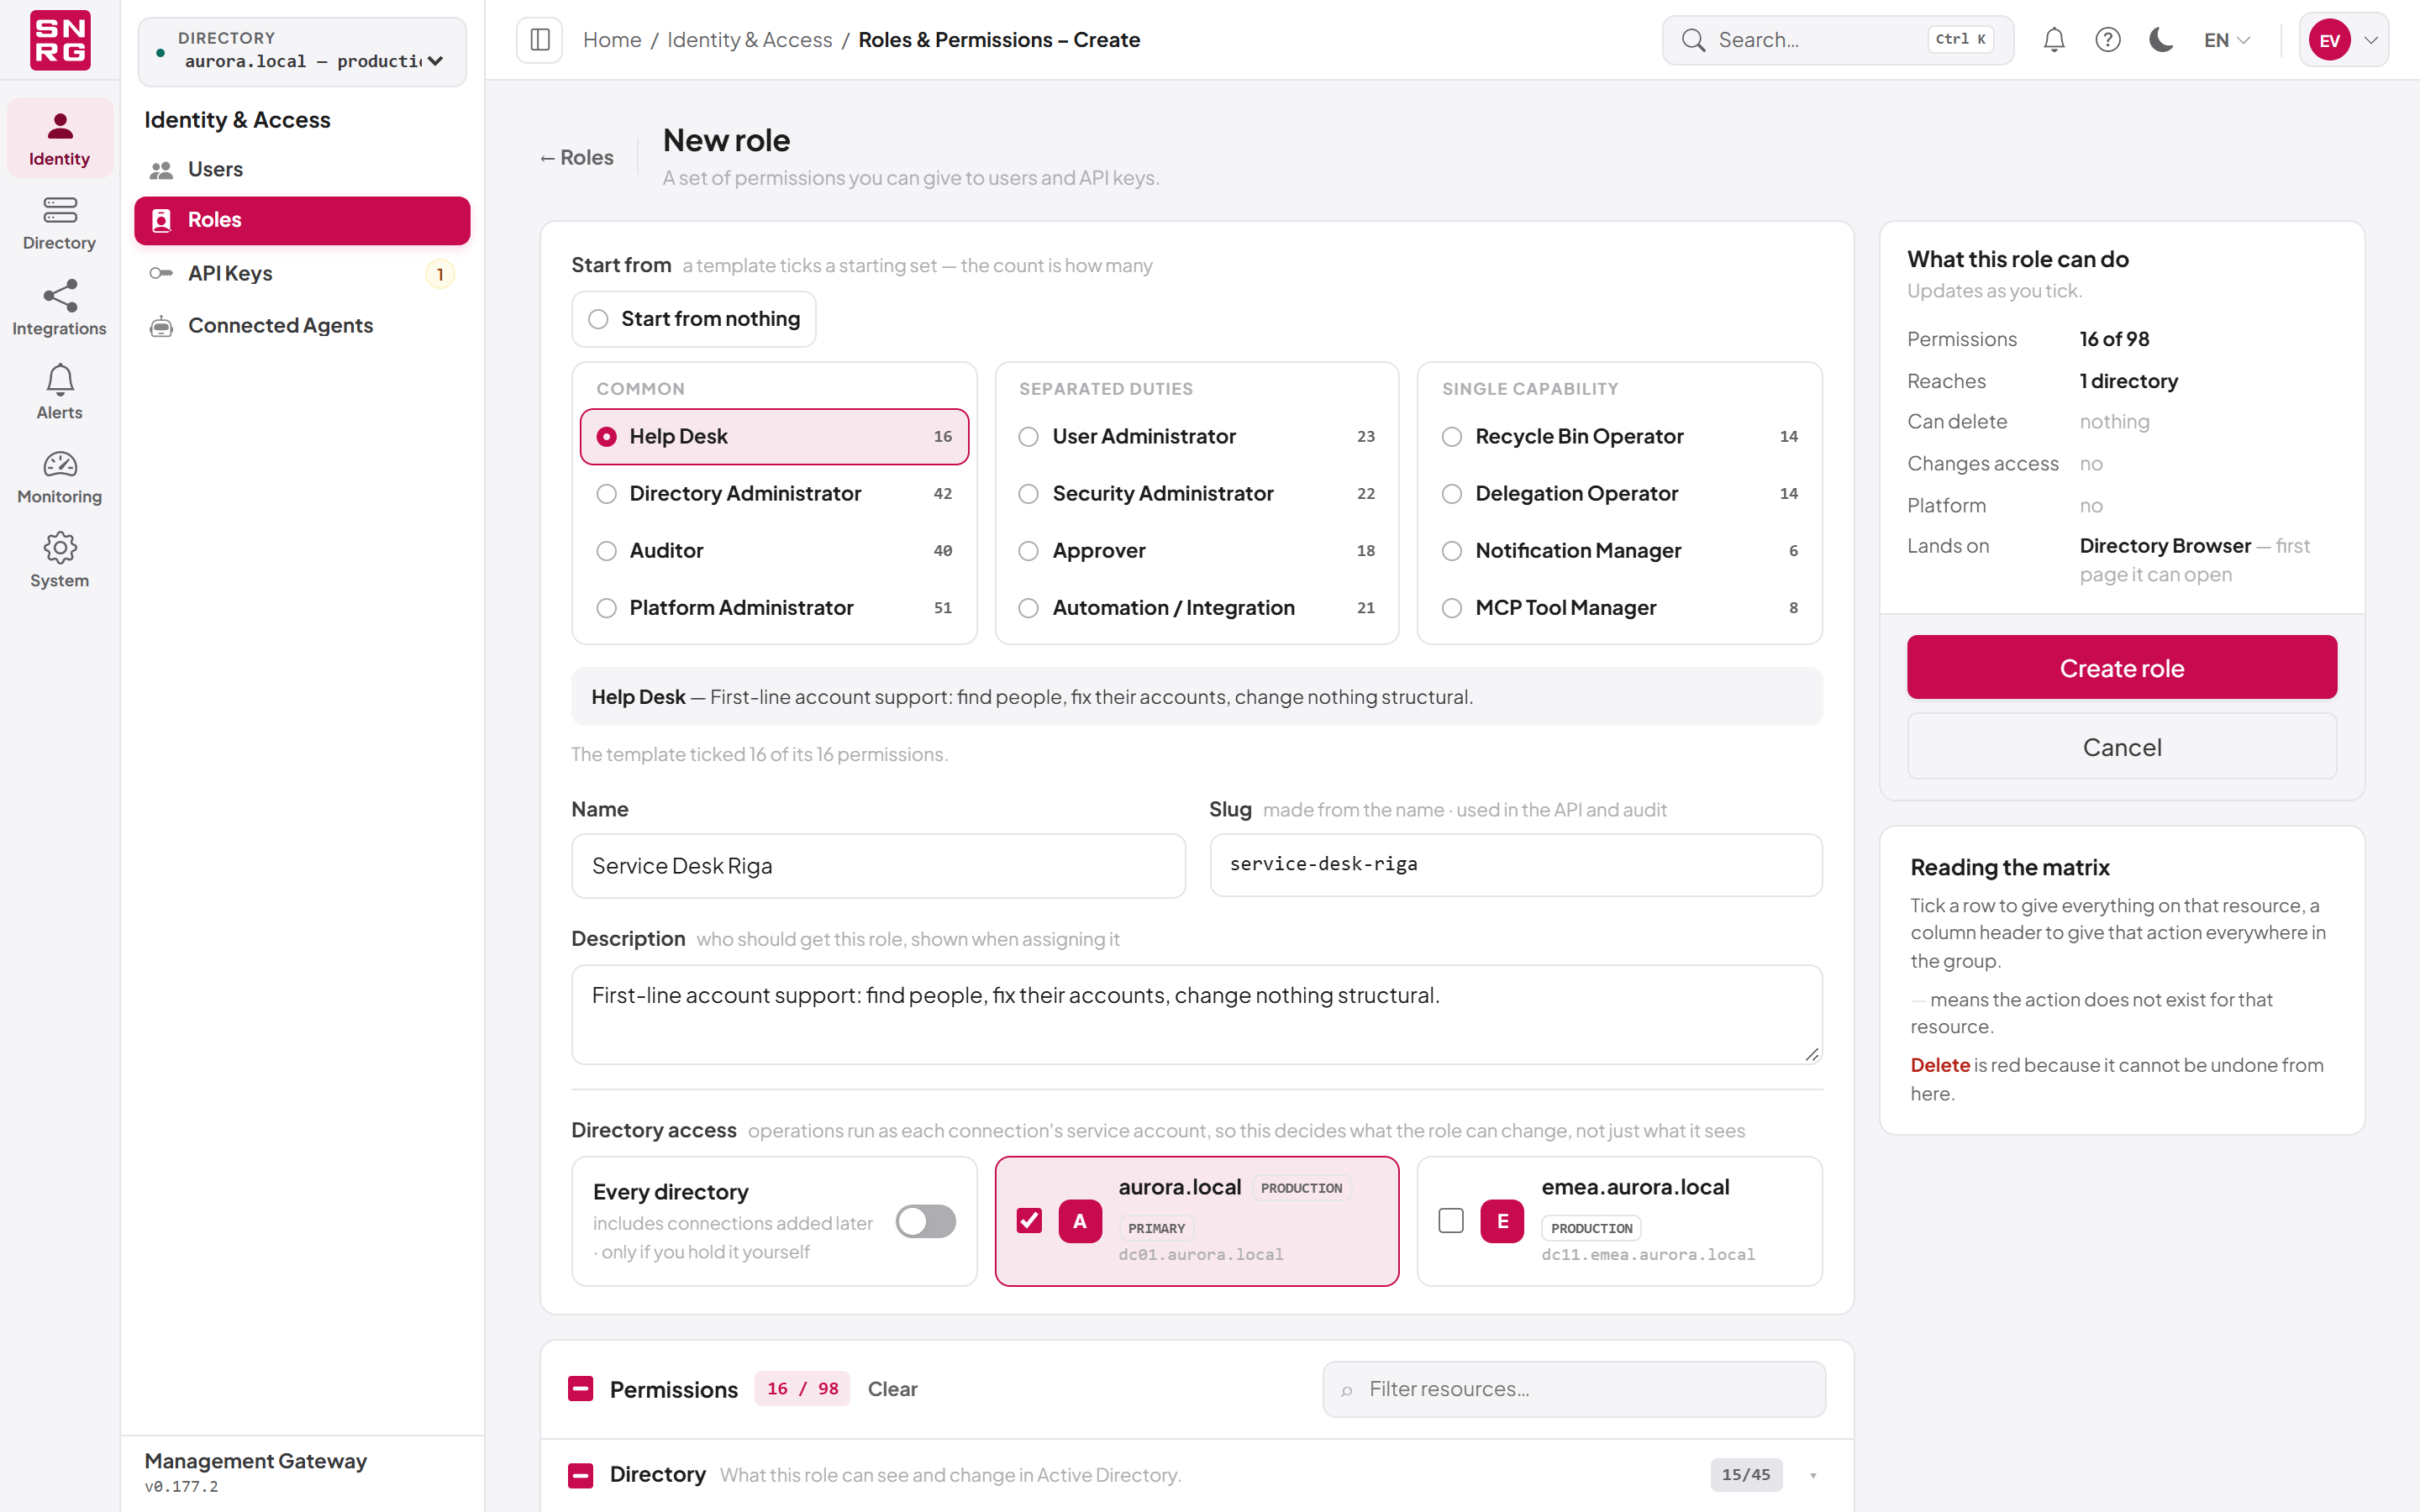Click the Create role button

(2121, 667)
